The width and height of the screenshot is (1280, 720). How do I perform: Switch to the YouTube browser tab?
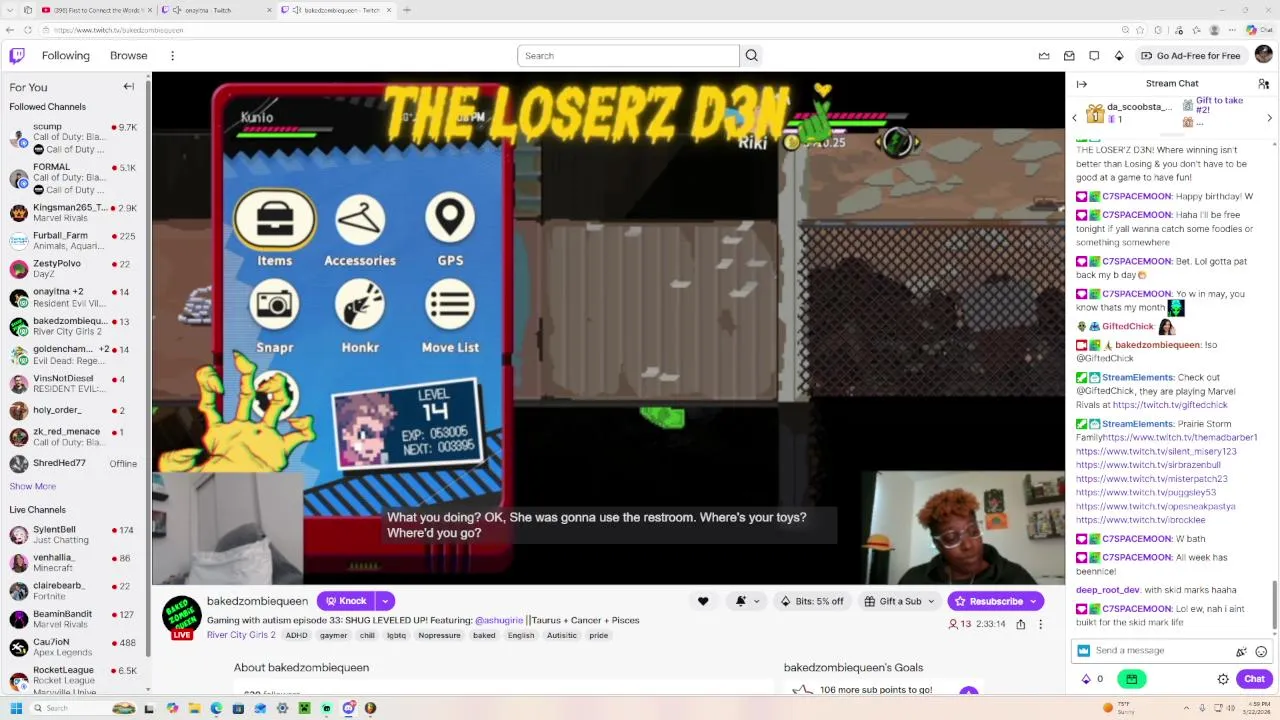tap(96, 10)
